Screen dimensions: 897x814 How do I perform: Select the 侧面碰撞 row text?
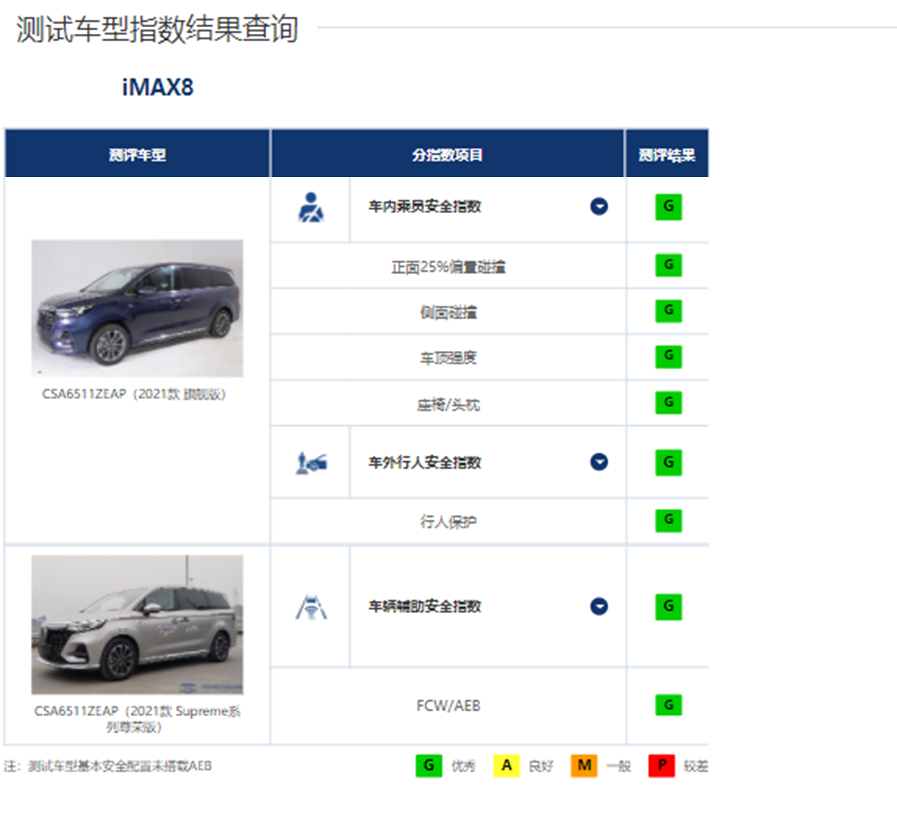(448, 312)
